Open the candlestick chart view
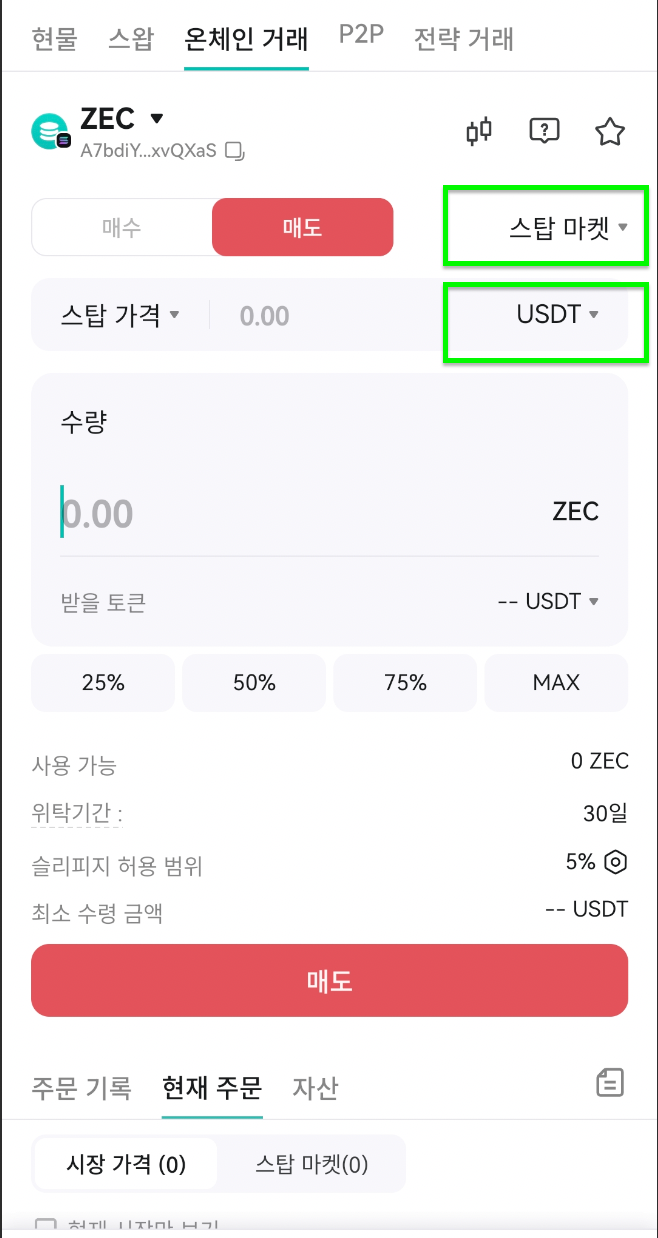 (478, 130)
